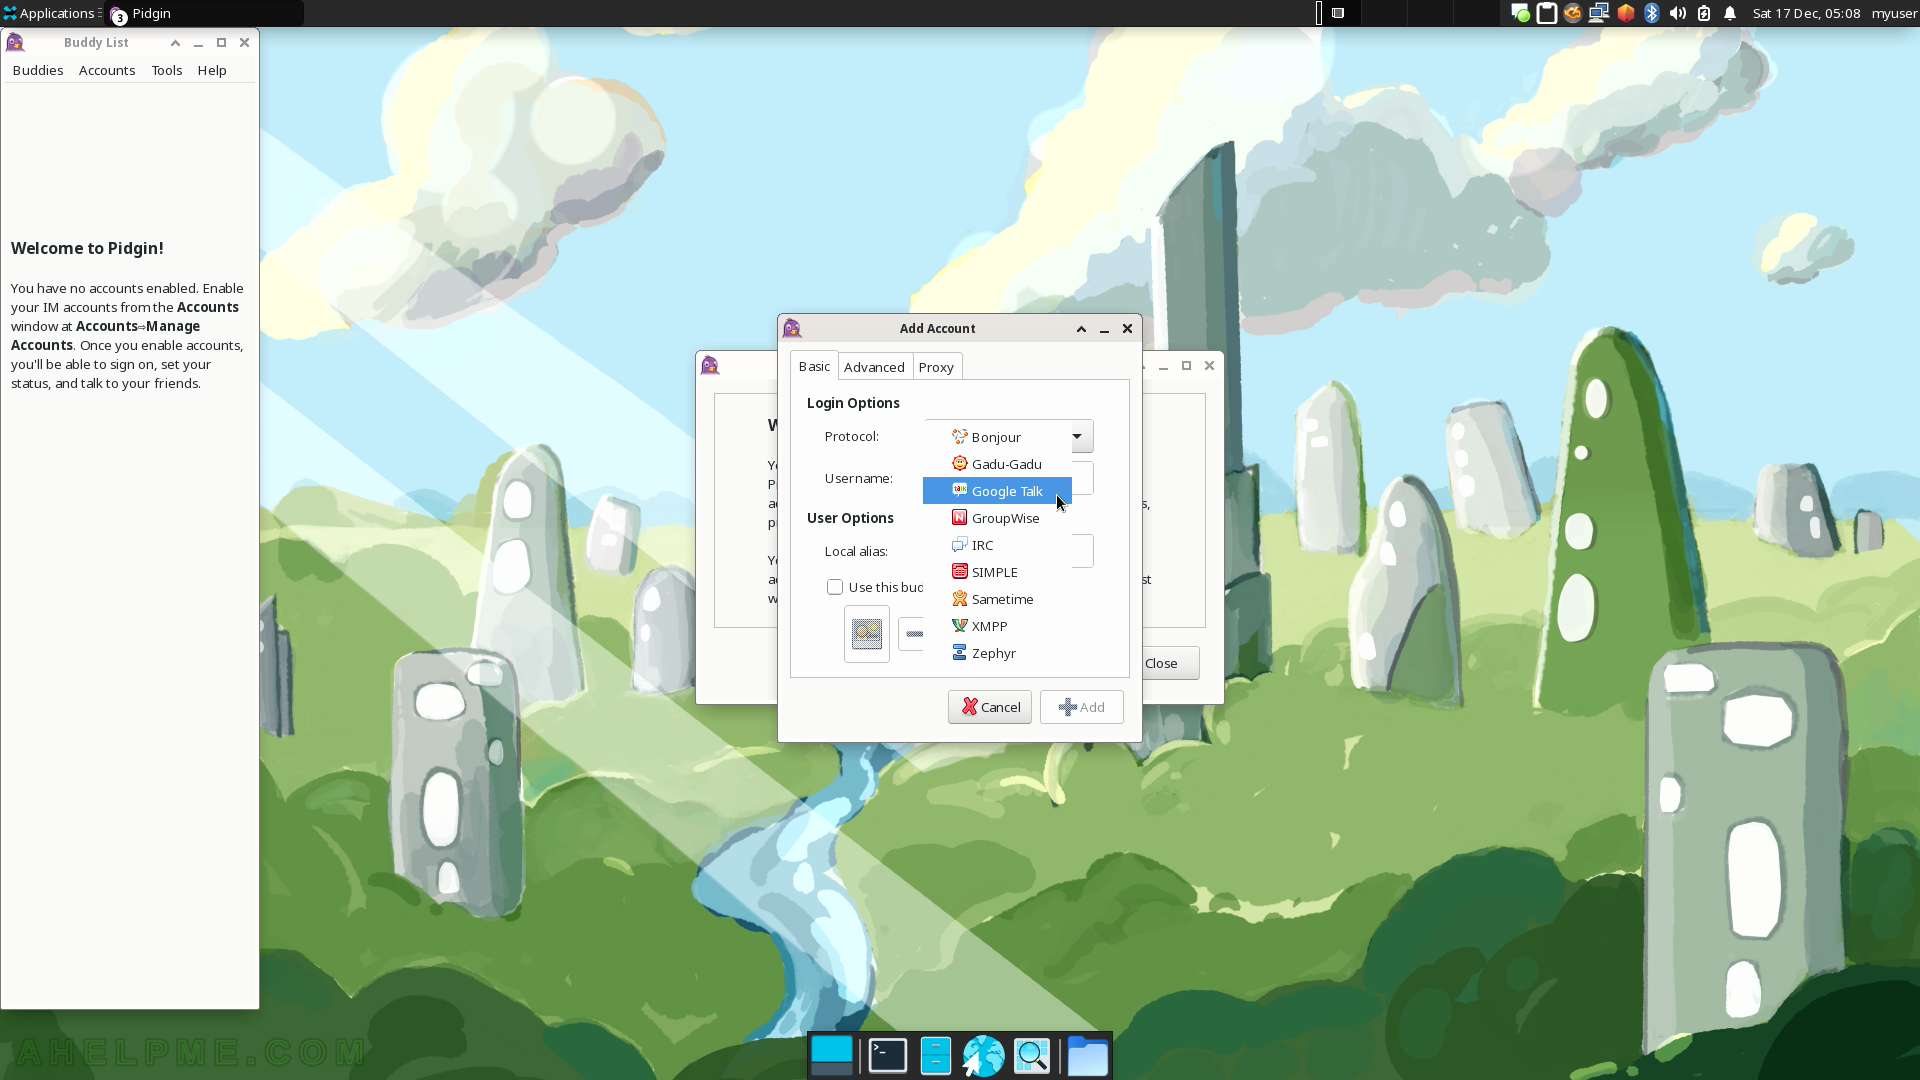The image size is (1920, 1080).
Task: Choose Gadu-Gadu in the protocol dropdown
Action: [997, 464]
